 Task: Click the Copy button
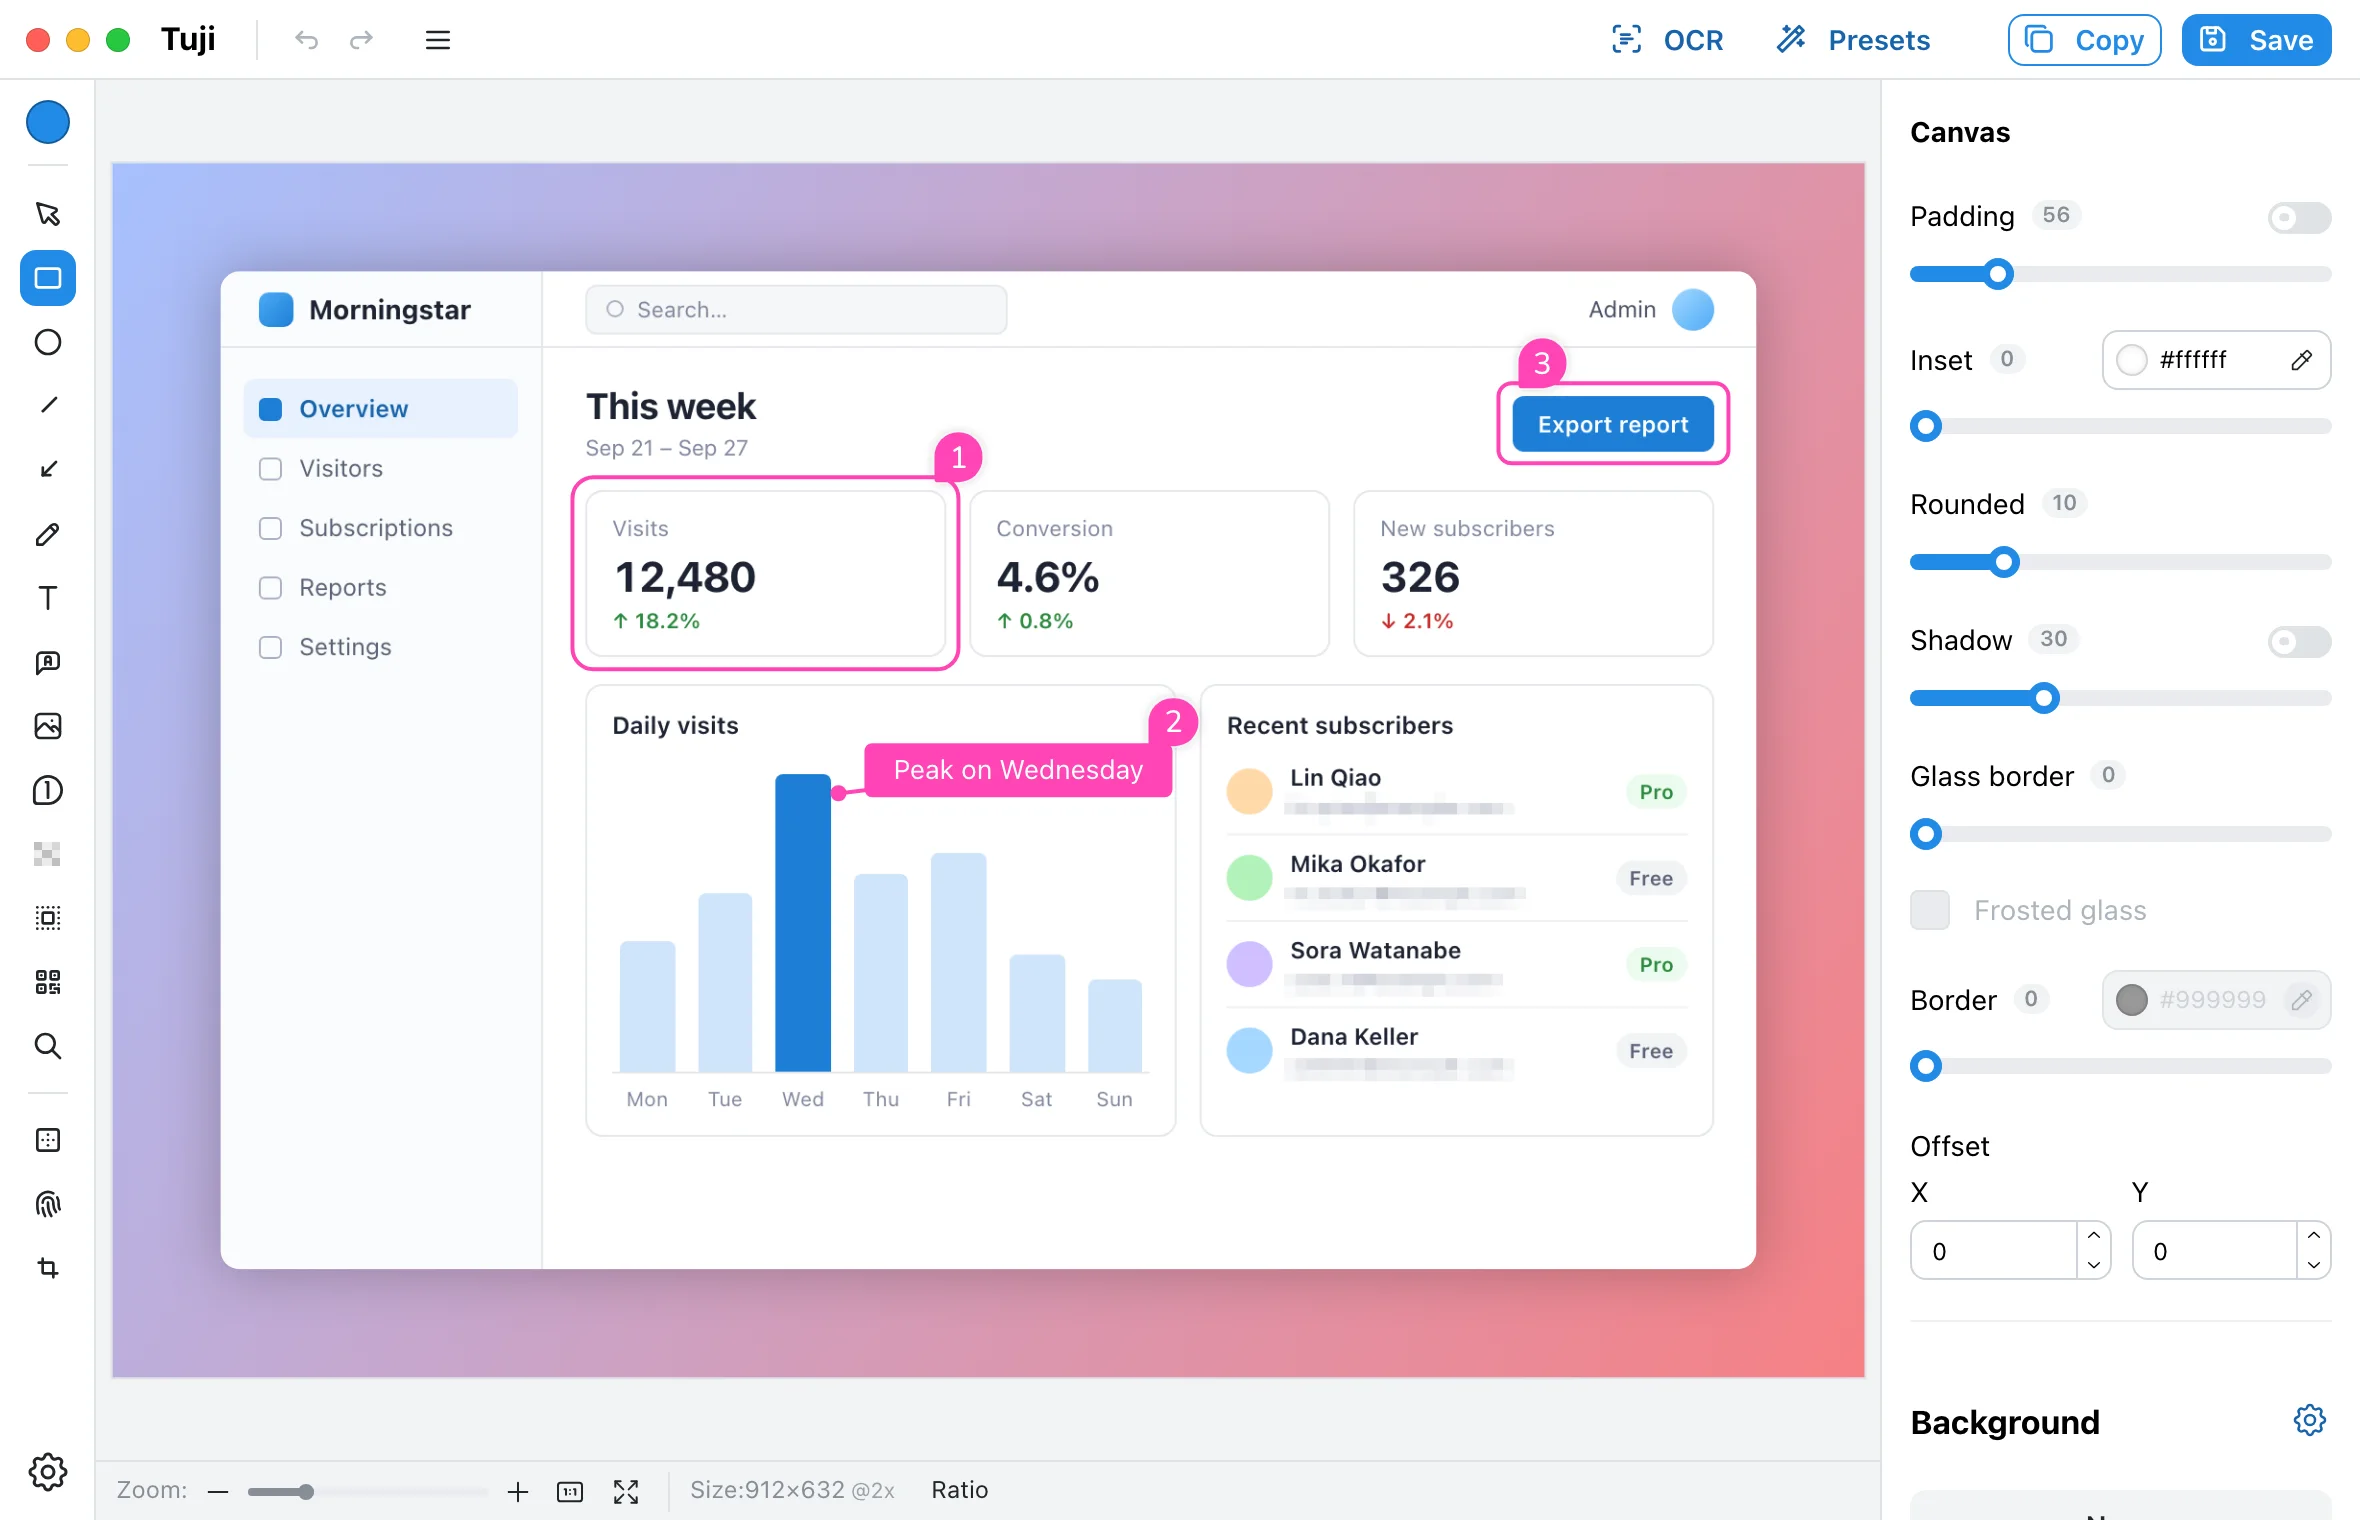[2084, 40]
